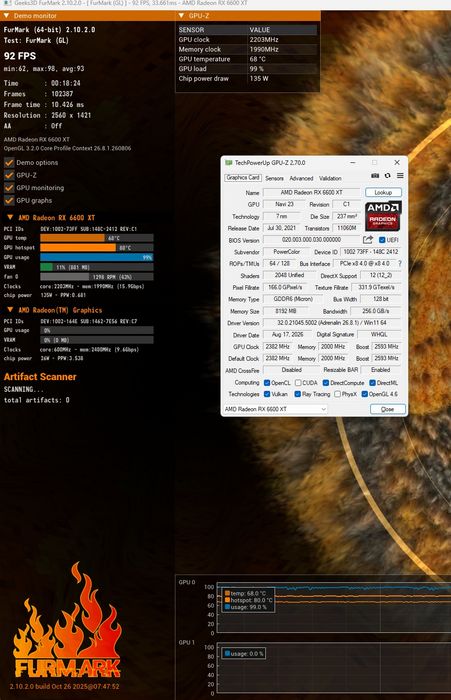Switch to the Sensors tab

(x=274, y=178)
